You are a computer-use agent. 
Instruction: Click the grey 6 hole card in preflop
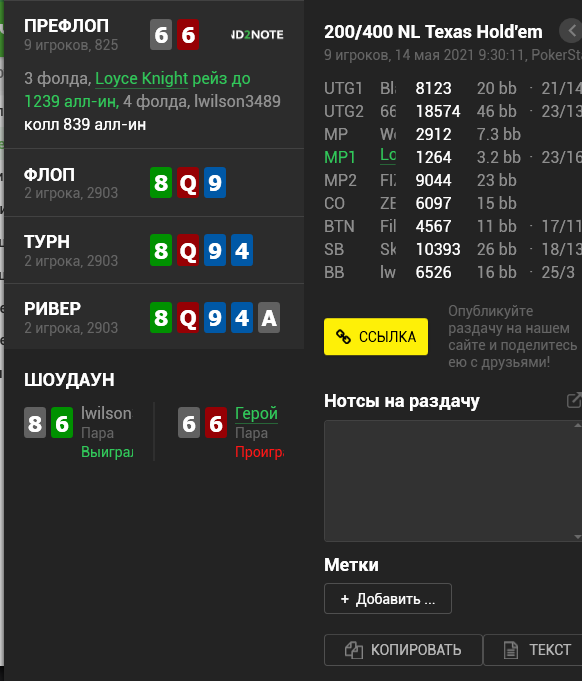click(161, 35)
